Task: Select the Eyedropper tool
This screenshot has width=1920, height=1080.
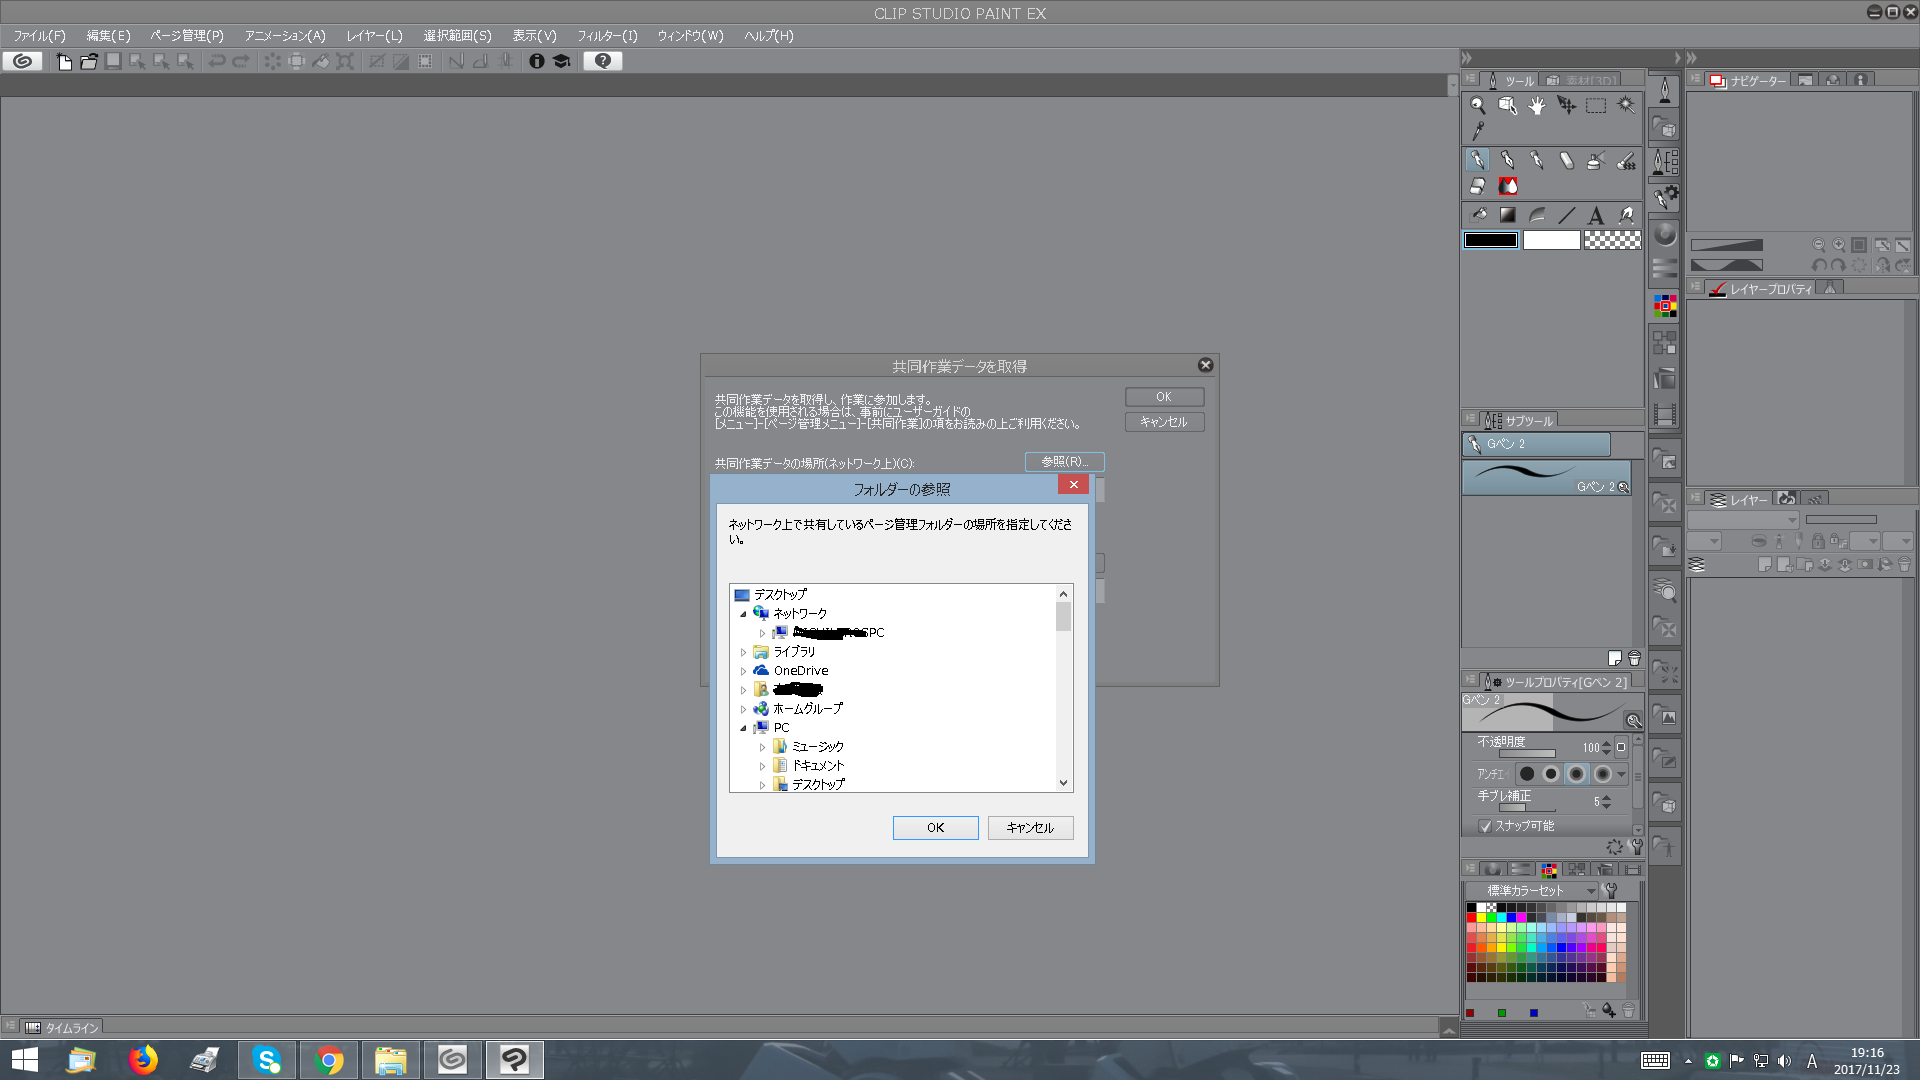Action: 1478,131
